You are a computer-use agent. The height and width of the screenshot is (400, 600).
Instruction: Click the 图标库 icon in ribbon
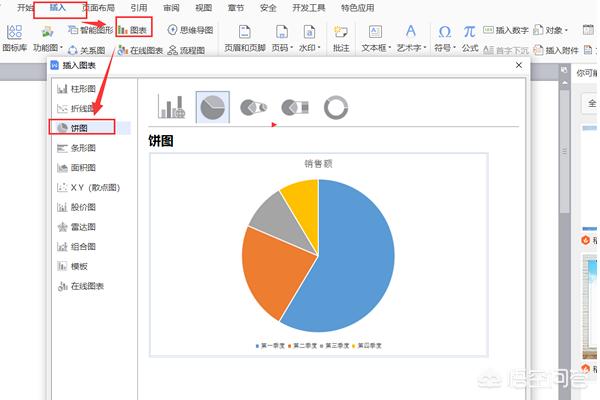point(15,38)
